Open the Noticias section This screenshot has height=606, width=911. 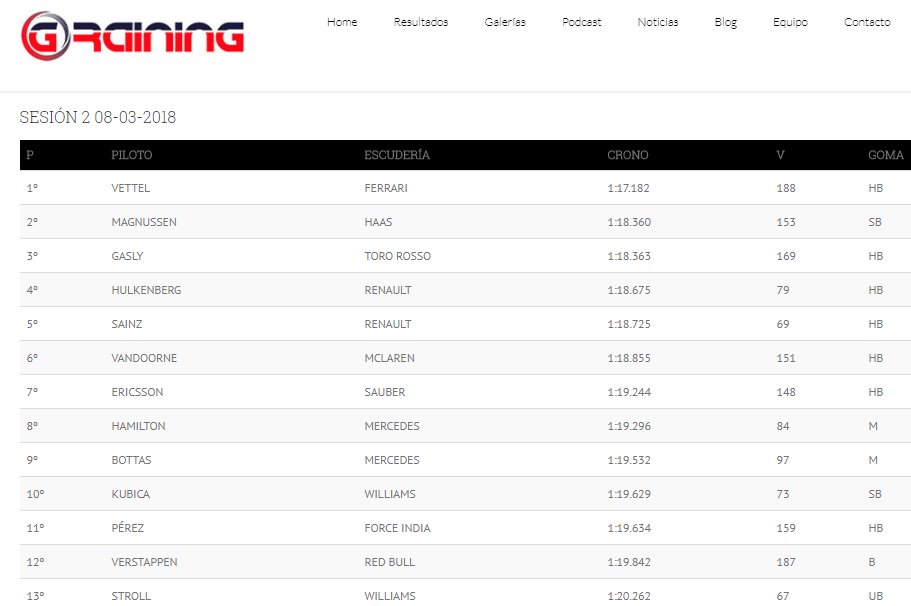(x=658, y=22)
